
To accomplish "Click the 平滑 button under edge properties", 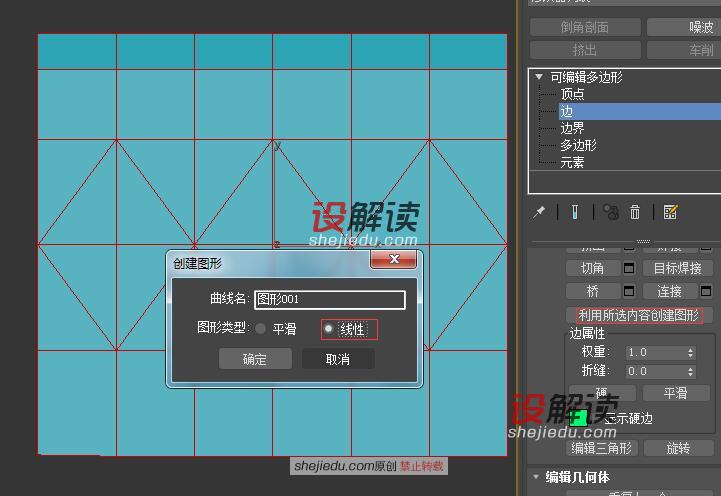I will [676, 393].
